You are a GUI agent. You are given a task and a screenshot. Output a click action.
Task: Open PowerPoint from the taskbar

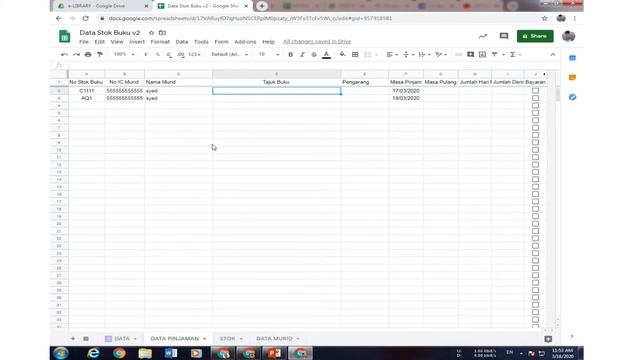click(274, 353)
